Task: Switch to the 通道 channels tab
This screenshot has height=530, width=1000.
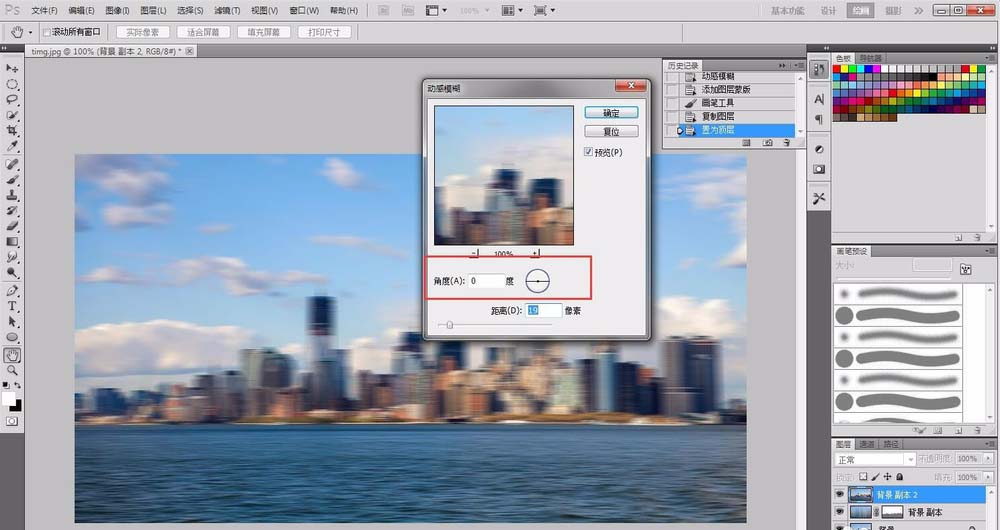Action: [867, 443]
